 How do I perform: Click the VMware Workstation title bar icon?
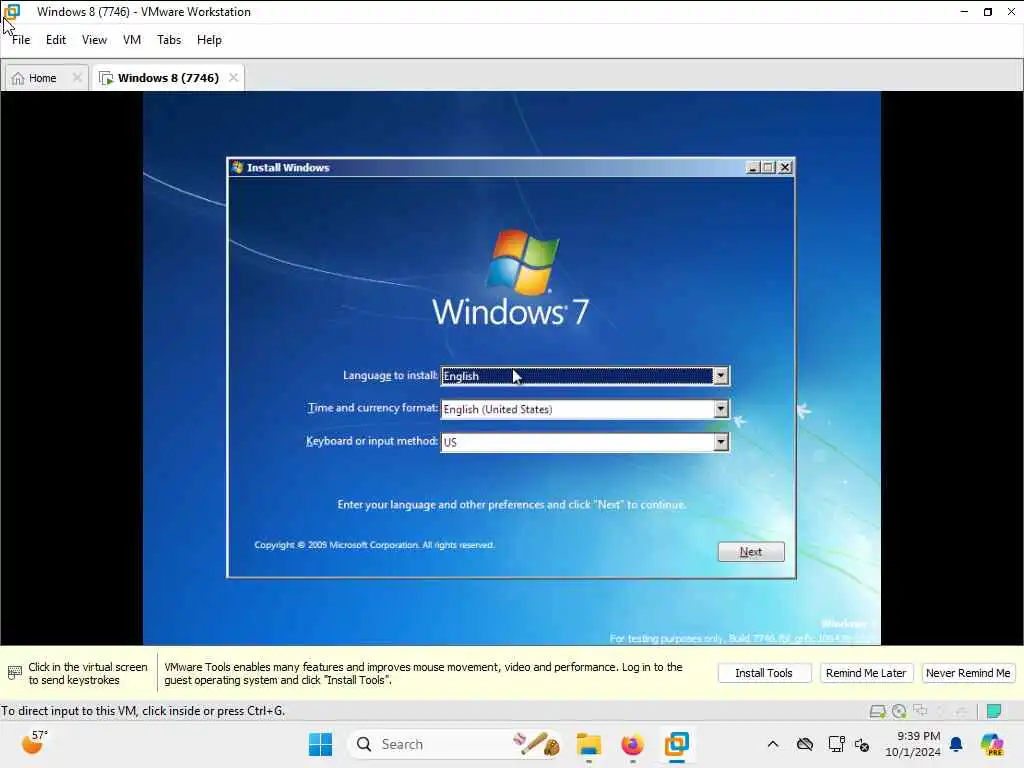(x=12, y=12)
